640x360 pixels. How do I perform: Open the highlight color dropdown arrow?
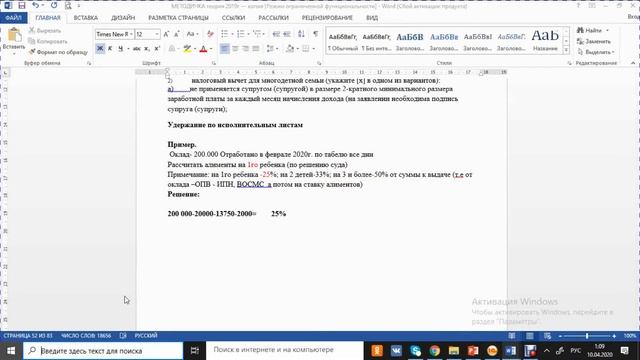pos(195,49)
